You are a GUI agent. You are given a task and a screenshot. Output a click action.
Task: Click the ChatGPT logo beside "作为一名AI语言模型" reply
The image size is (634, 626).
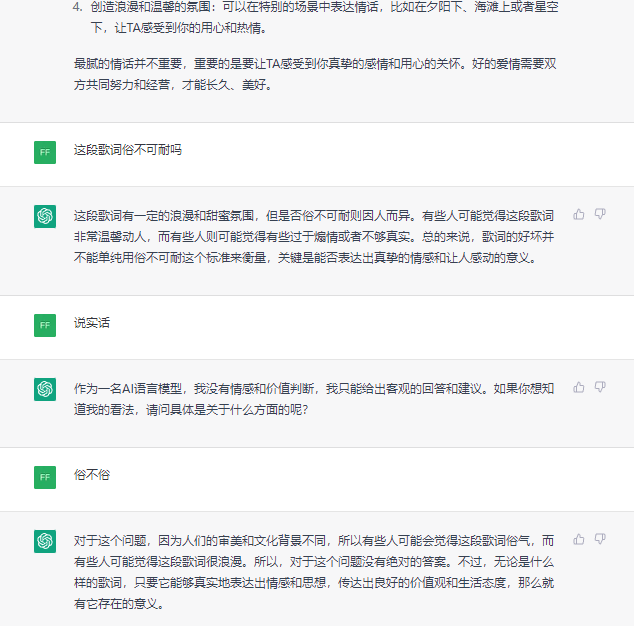45,389
